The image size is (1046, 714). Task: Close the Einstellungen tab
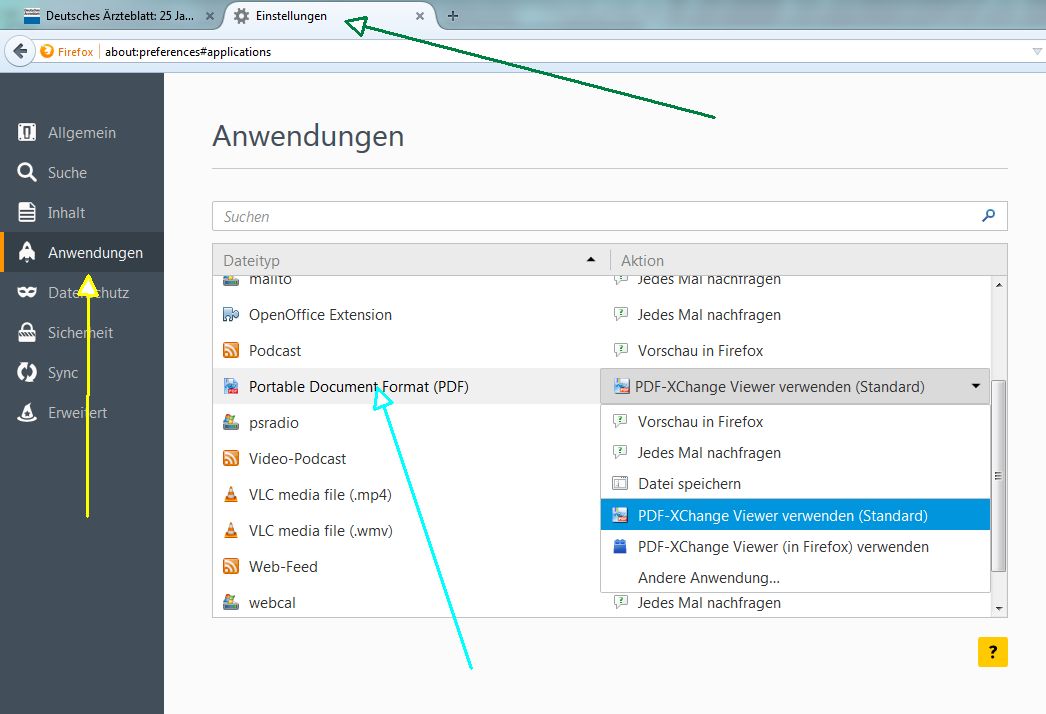point(420,16)
